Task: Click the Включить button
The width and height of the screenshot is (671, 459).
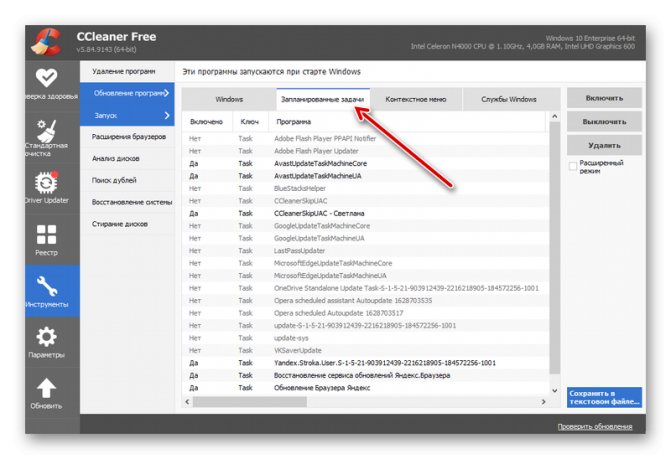Action: point(604,98)
